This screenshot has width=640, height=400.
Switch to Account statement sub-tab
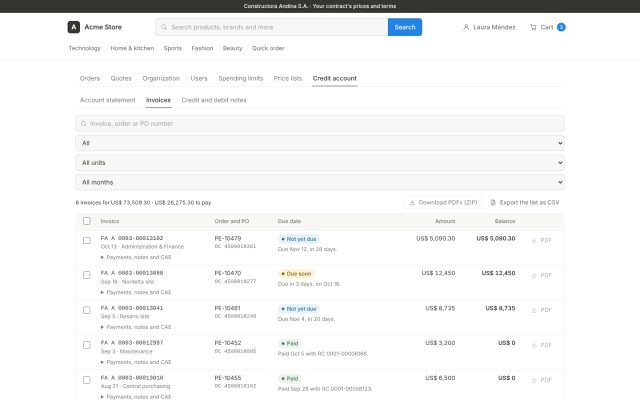107,100
